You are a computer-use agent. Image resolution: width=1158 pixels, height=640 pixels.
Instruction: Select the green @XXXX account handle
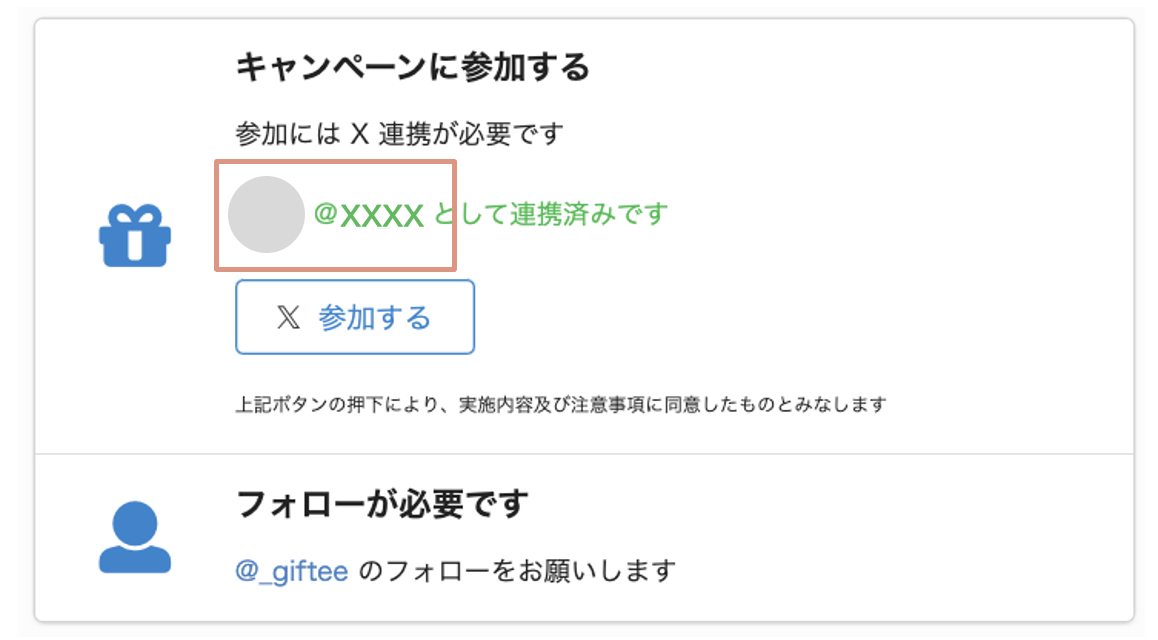[x=369, y=214]
